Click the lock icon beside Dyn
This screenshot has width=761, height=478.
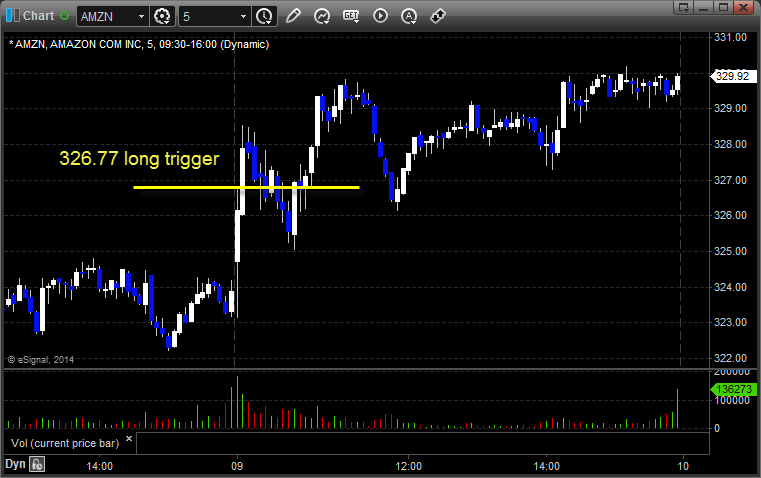(37, 464)
